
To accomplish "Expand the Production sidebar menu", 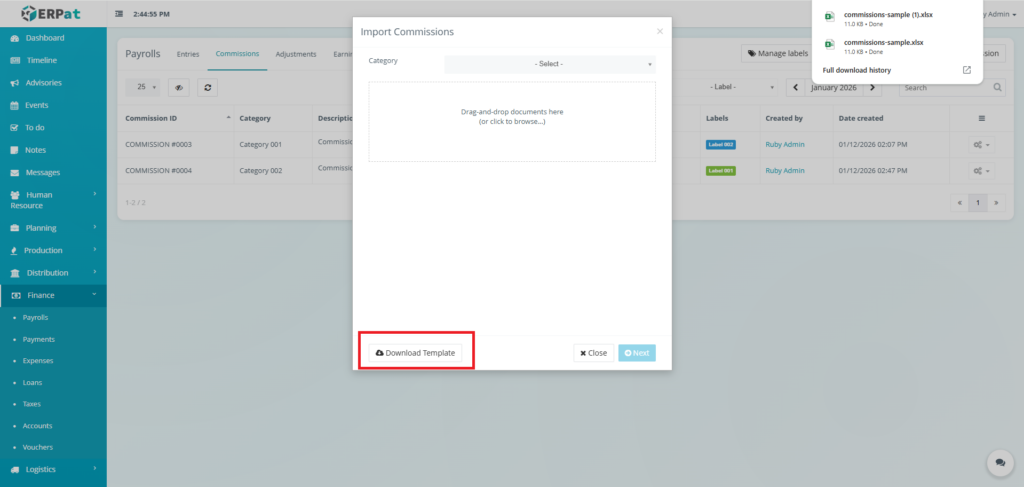I will pos(53,250).
